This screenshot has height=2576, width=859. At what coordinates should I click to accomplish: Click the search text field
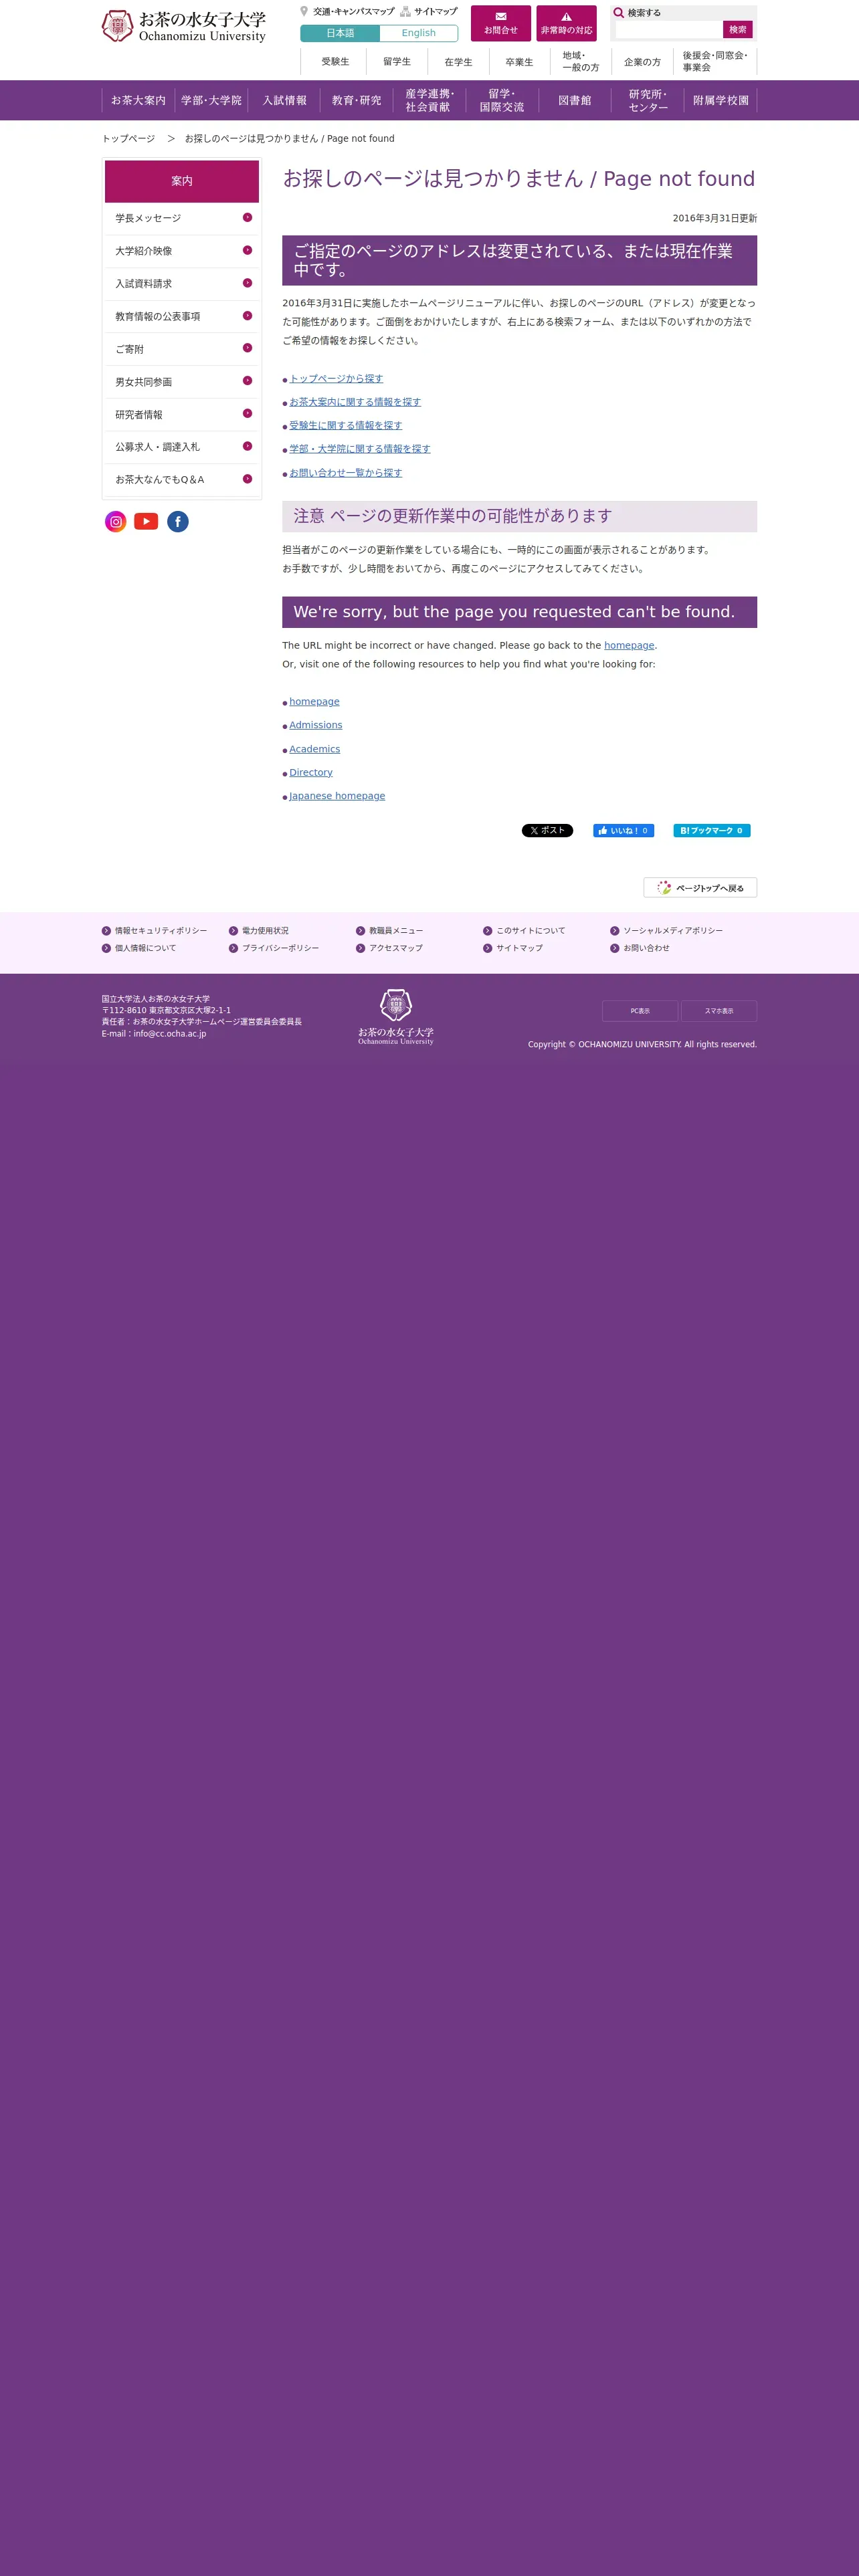coord(668,30)
